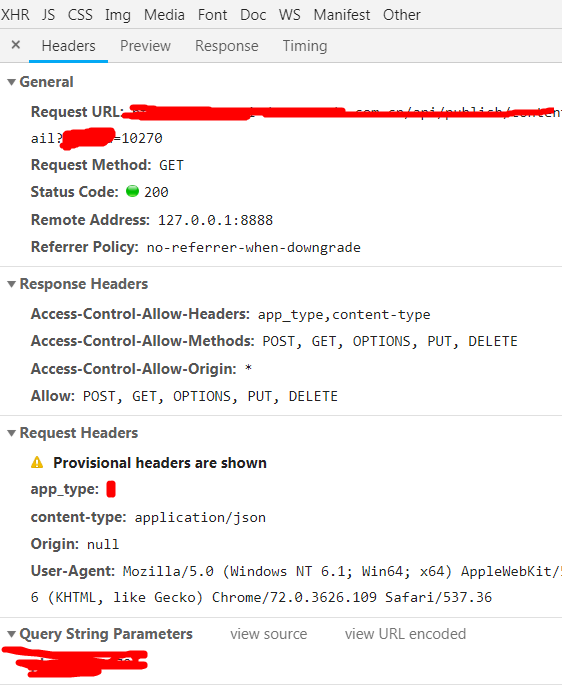Filter requests by Img type
The width and height of the screenshot is (562, 697).
click(118, 15)
